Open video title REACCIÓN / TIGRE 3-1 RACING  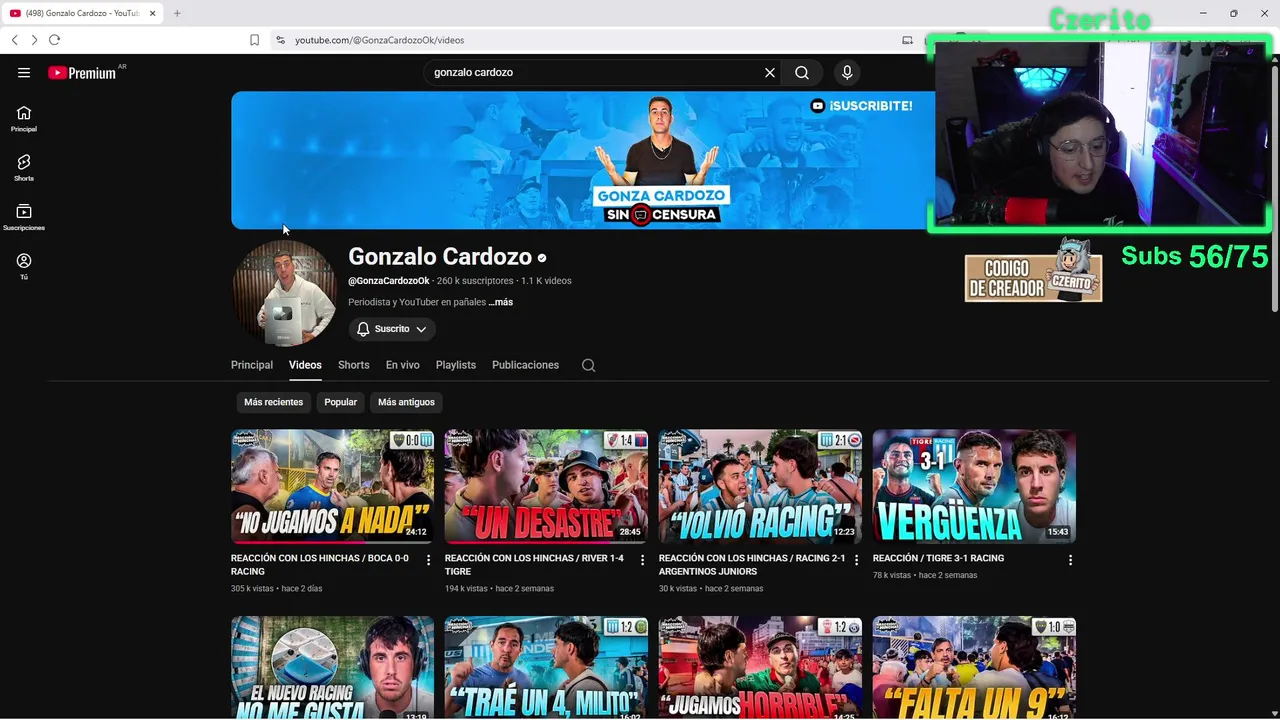pyautogui.click(x=938, y=558)
